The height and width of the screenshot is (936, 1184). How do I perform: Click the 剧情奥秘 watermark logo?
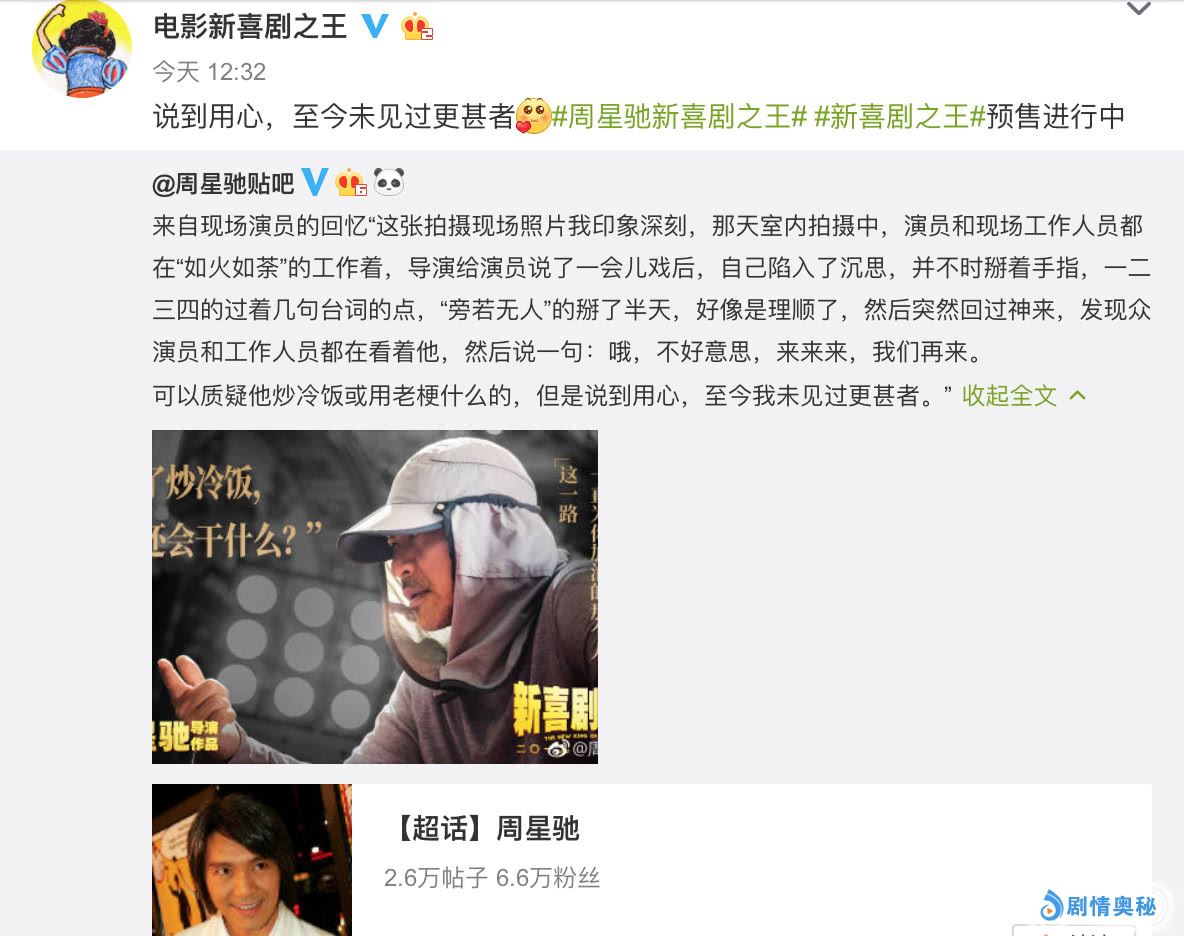tap(1098, 905)
